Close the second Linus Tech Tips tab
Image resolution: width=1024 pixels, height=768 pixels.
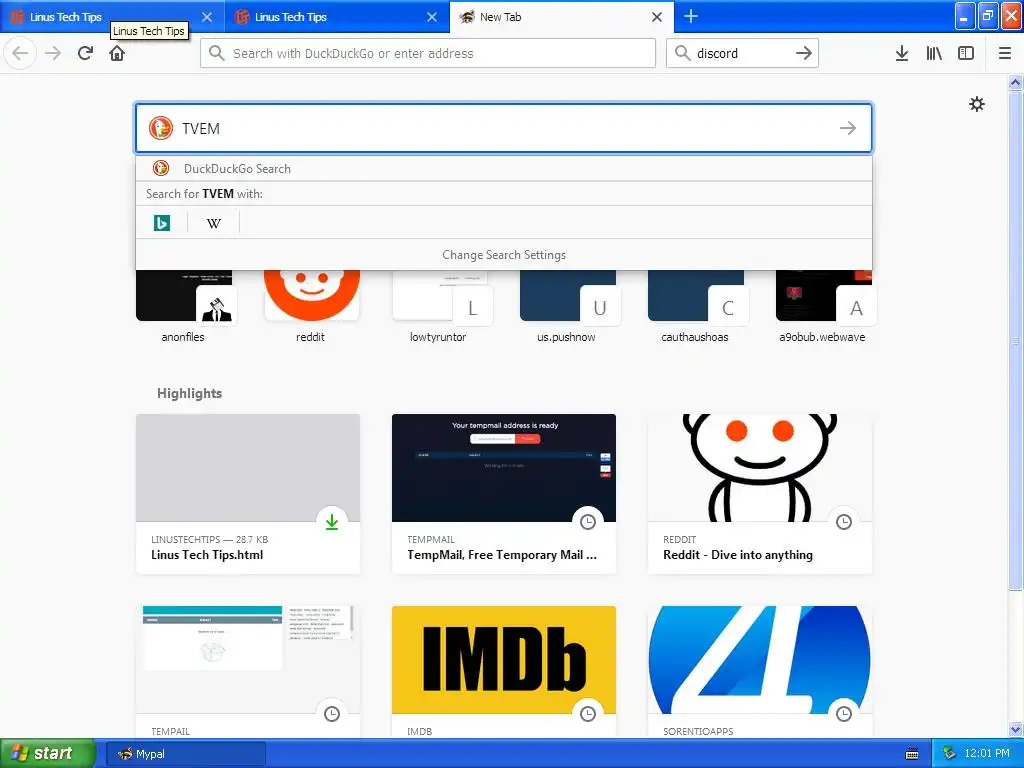click(x=432, y=17)
